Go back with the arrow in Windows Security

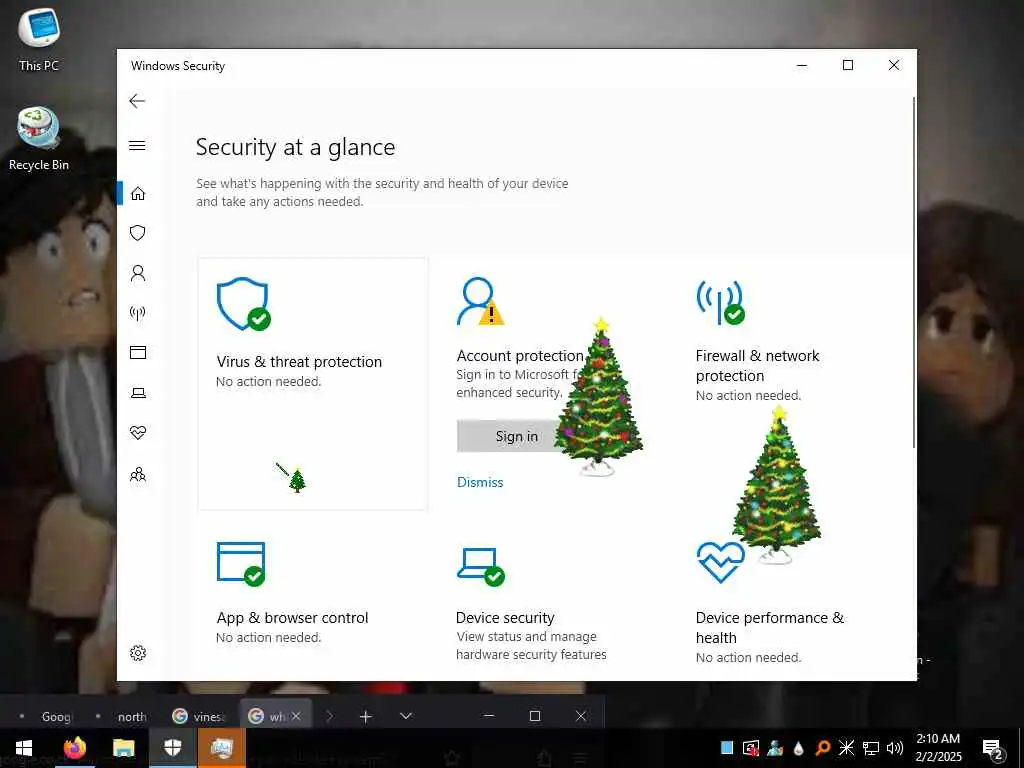pyautogui.click(x=137, y=101)
